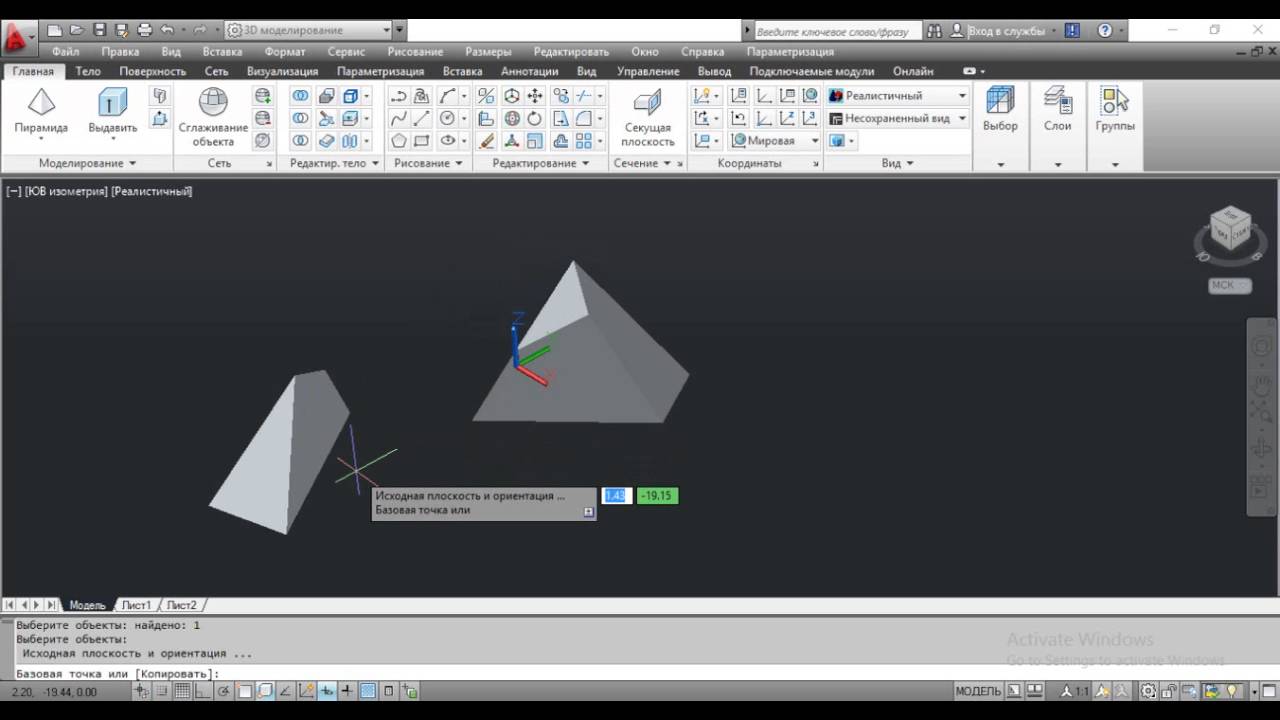Click the Open file icon in quick toolbar

(76, 30)
